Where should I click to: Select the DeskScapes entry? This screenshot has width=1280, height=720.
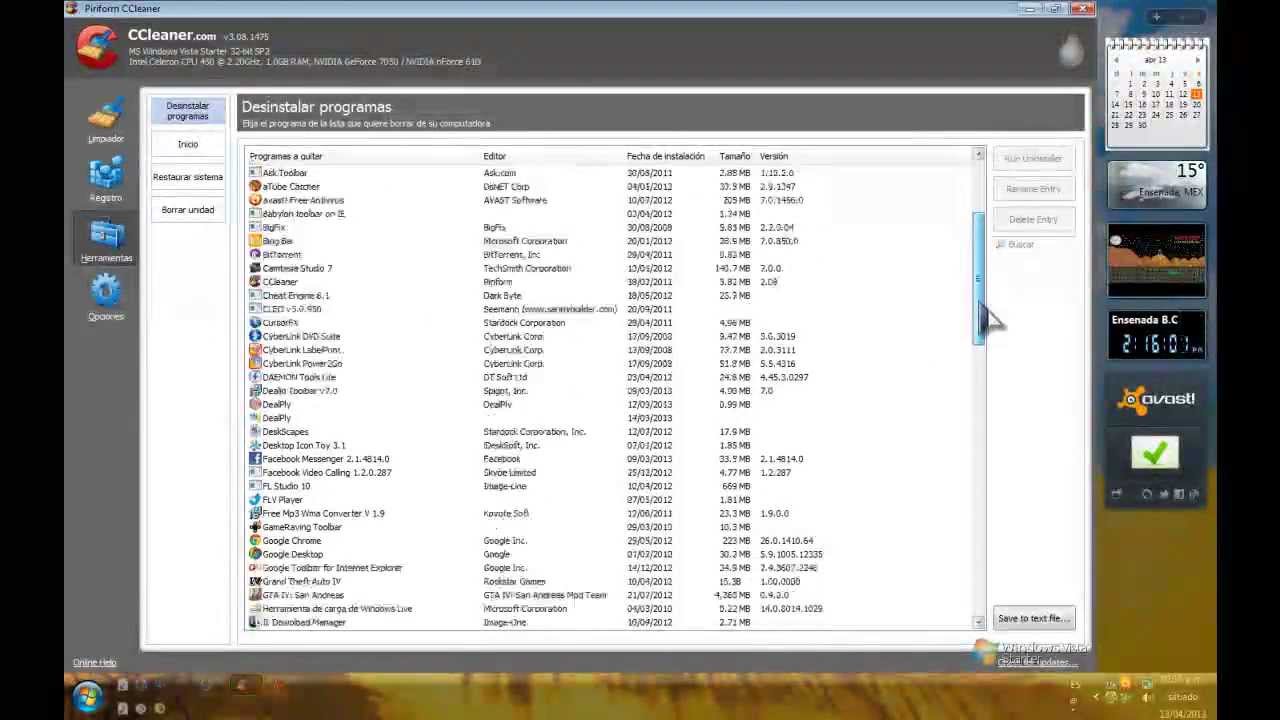[x=610, y=432]
